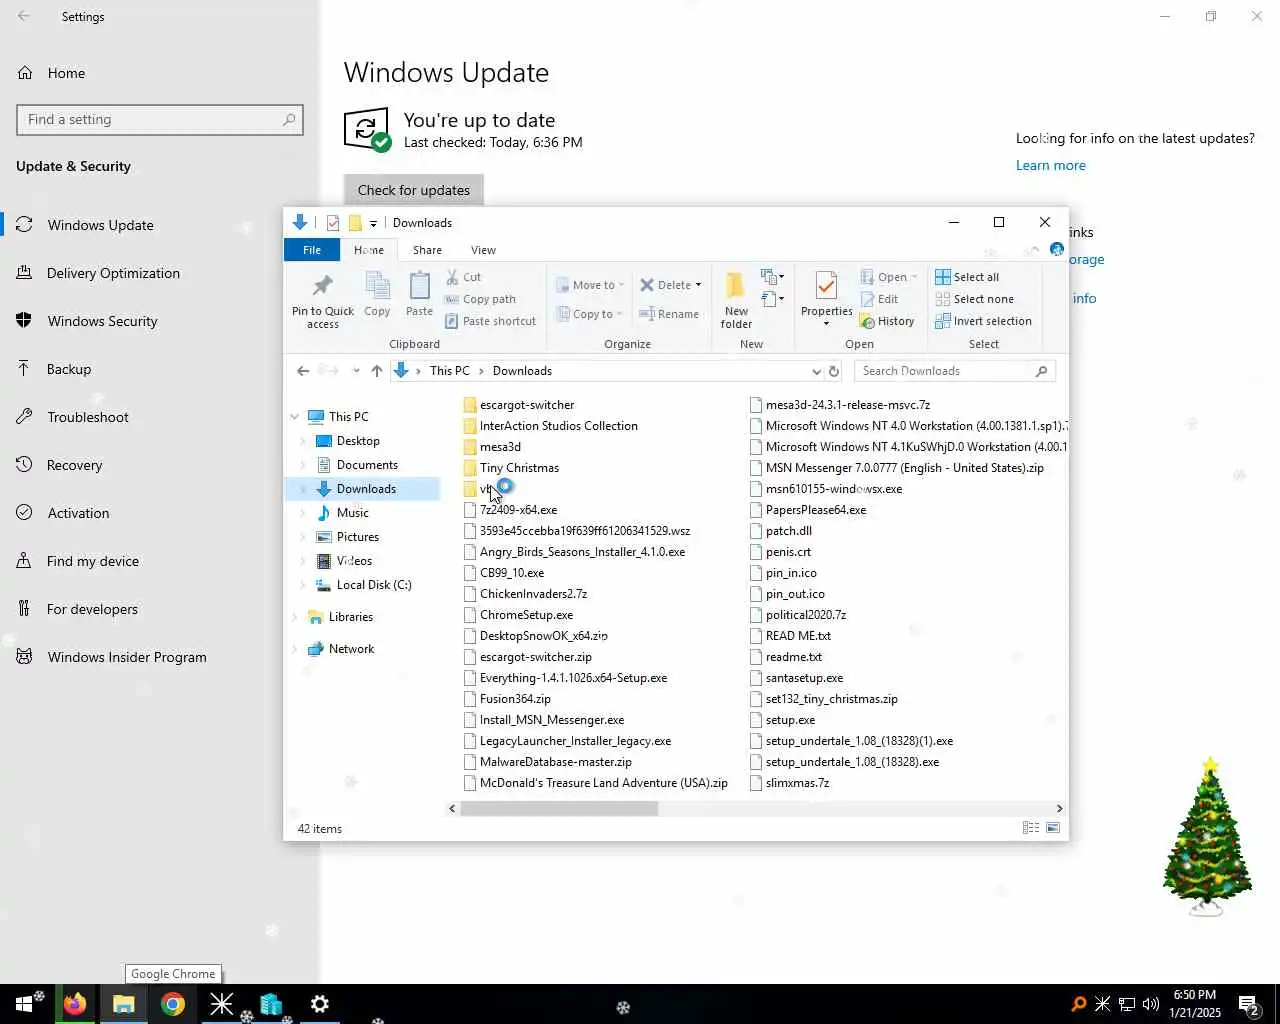Click the Edit command in Open group
This screenshot has height=1024, width=1280.
point(878,299)
